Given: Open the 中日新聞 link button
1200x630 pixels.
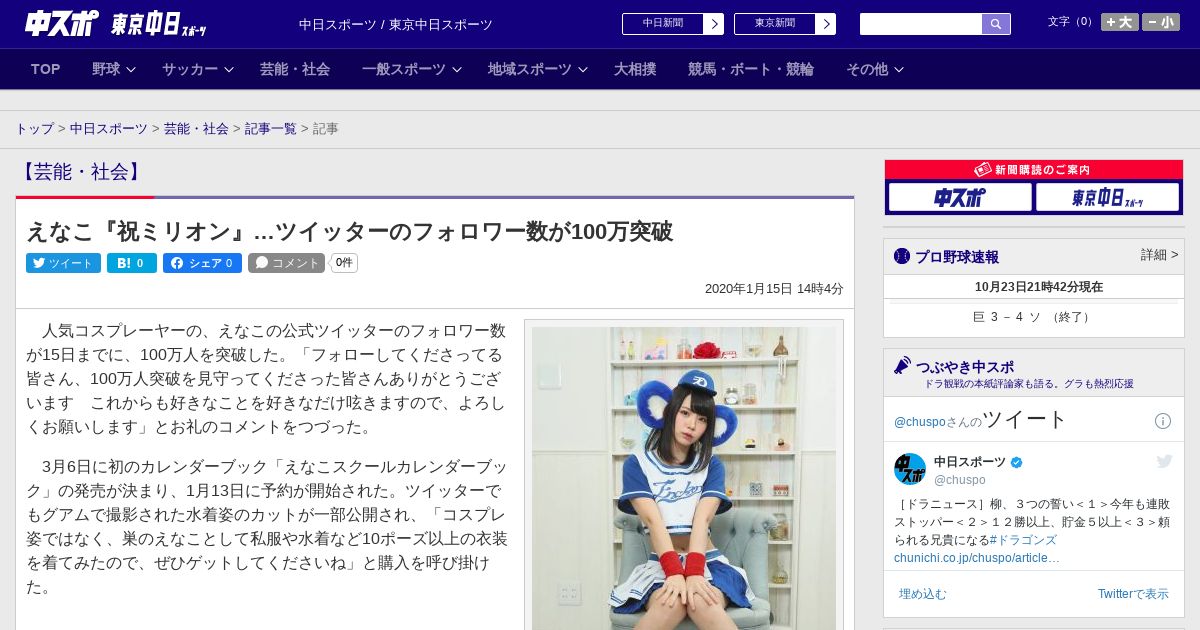Looking at the screenshot, I should click(663, 24).
